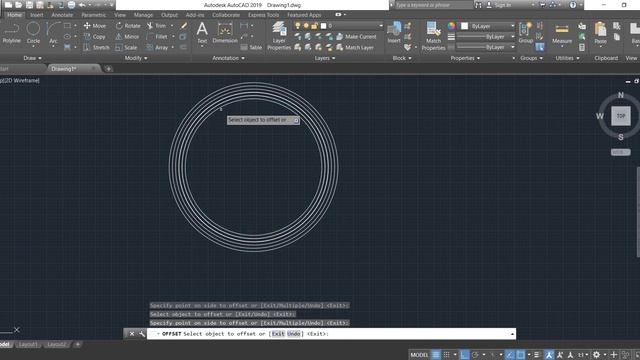The width and height of the screenshot is (640, 360).
Task: Click the Move tool
Action: [95, 26]
